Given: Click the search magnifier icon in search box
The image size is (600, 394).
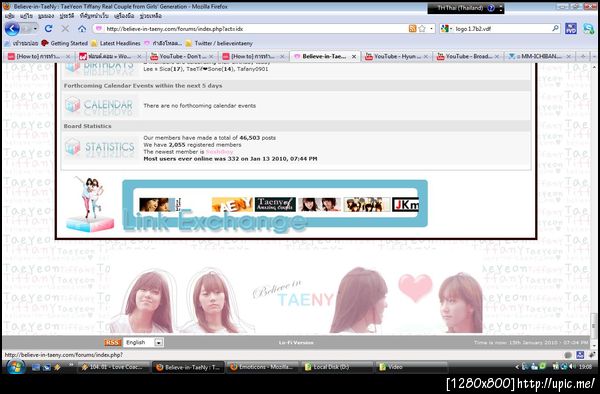Looking at the screenshot, I should [x=555, y=28].
